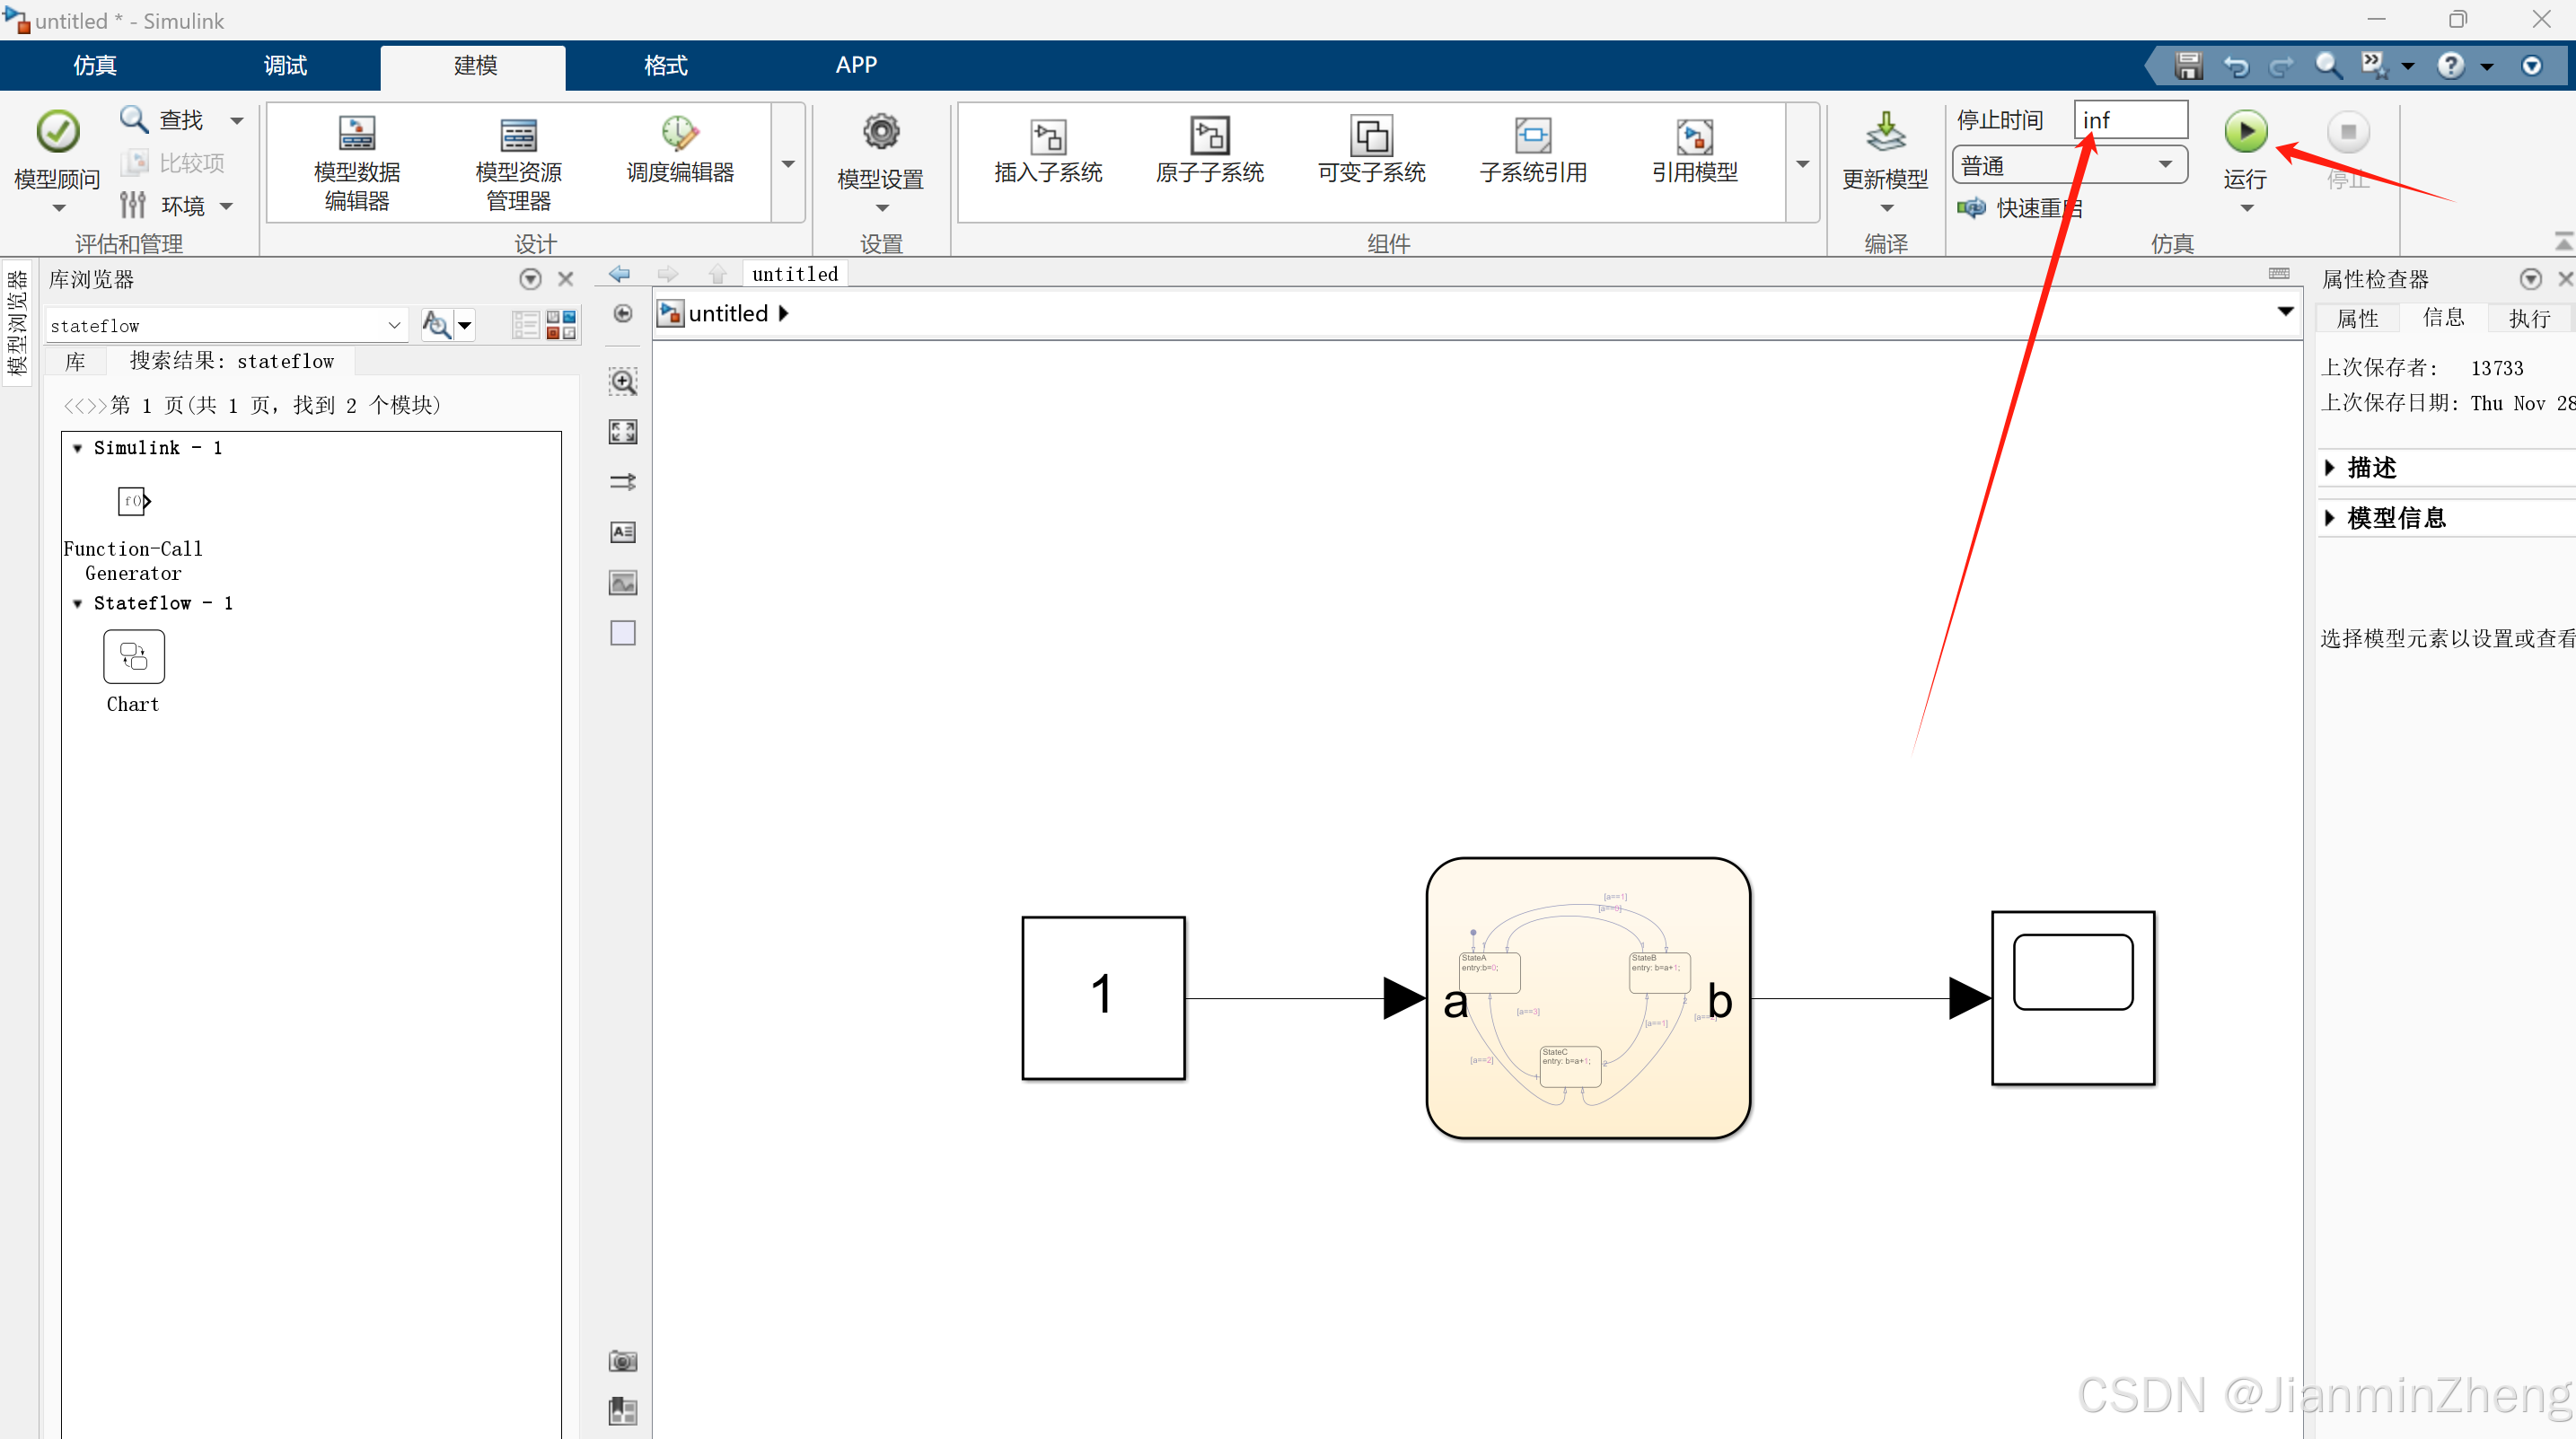Viewport: 2576px width, 1439px height.
Task: Select the Constant block labeled 1
Action: [x=1103, y=997]
